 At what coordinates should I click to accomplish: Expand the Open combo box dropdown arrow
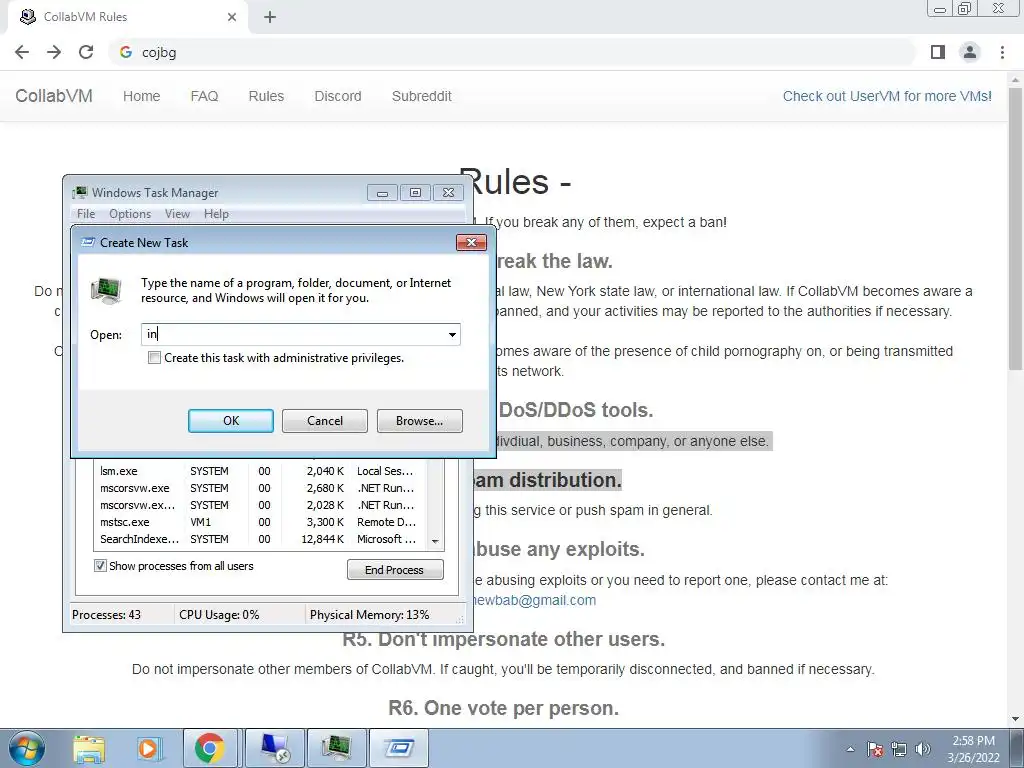[452, 334]
